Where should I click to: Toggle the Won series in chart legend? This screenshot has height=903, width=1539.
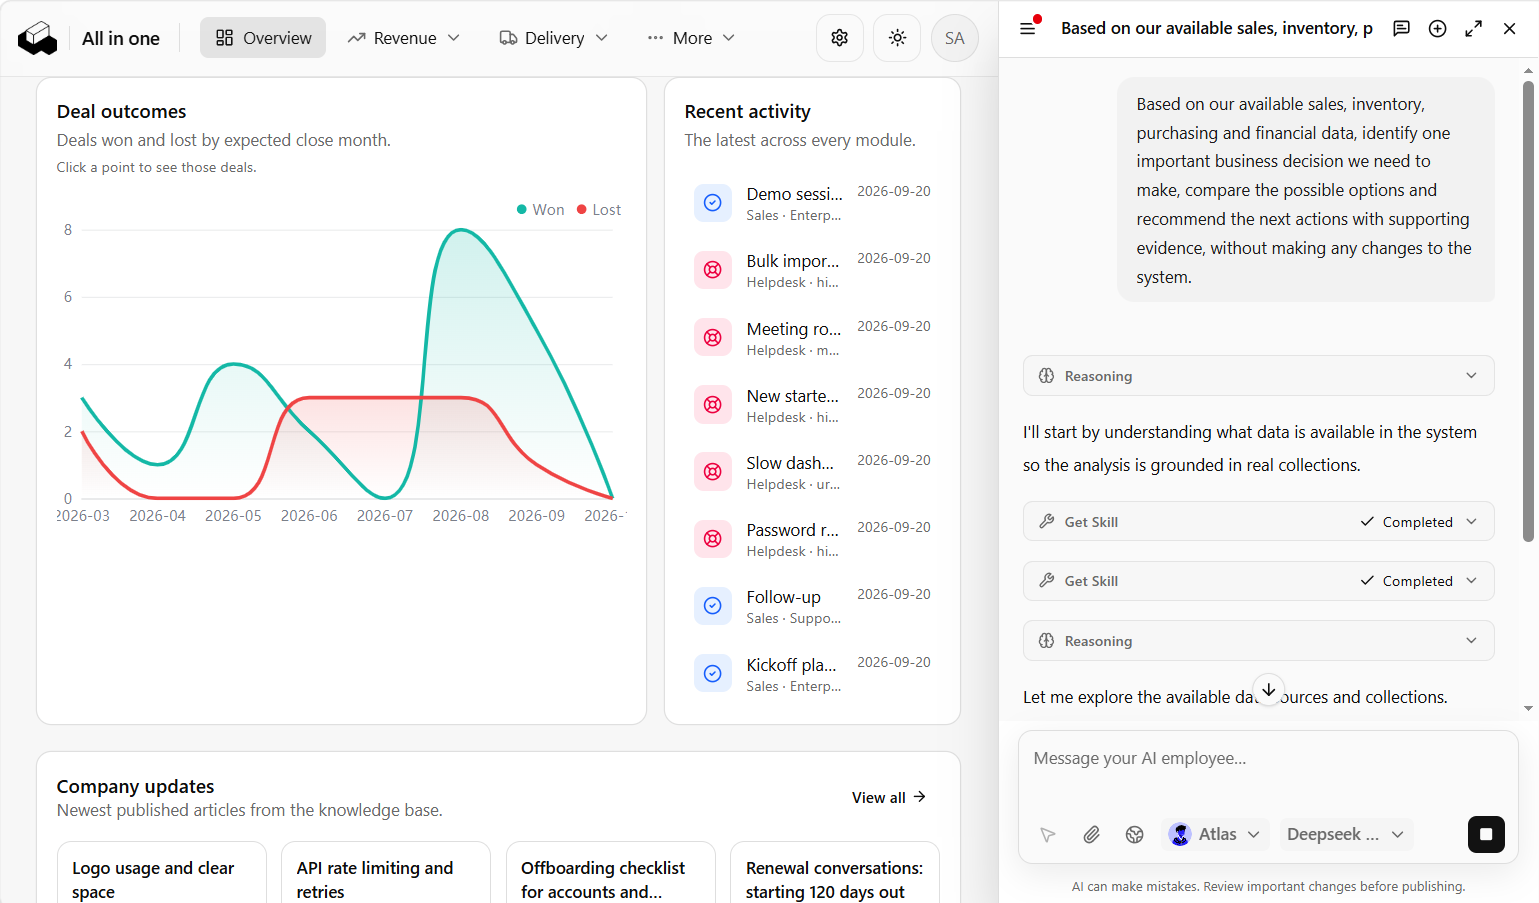point(540,209)
